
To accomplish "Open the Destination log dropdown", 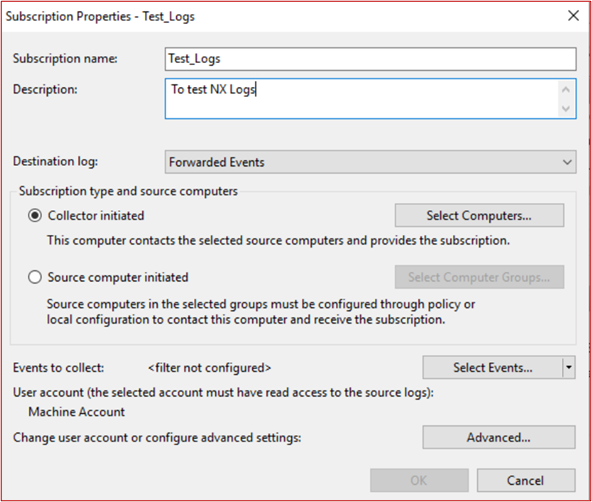I will point(370,162).
